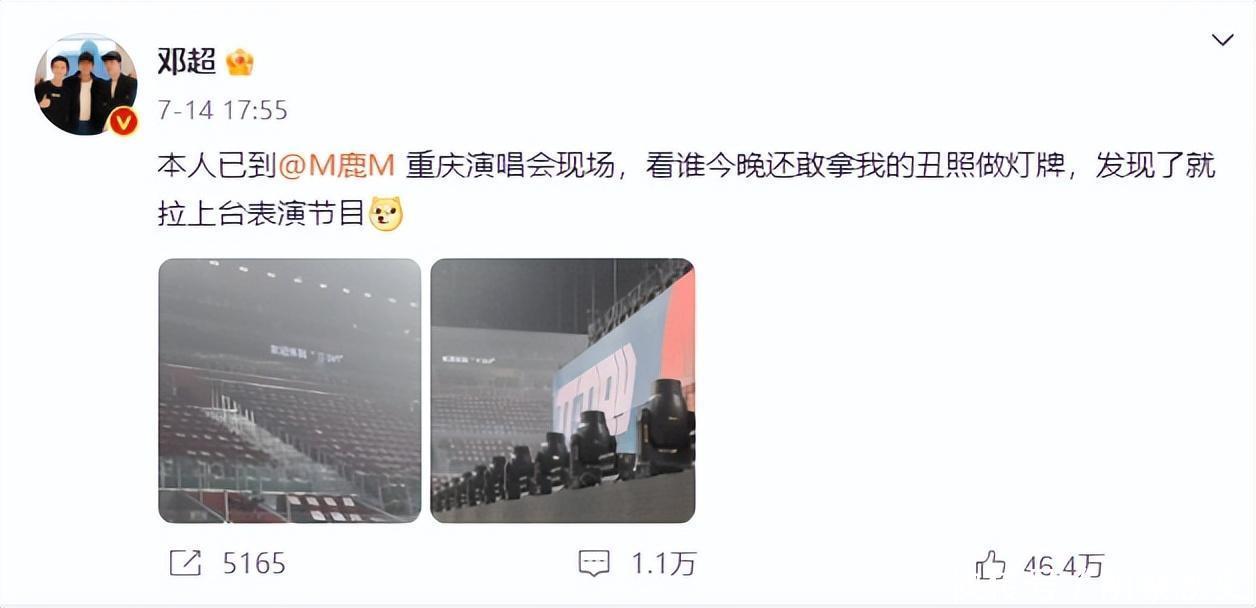Click the crown membership badge beside the name
The image size is (1256, 608).
pos(239,62)
